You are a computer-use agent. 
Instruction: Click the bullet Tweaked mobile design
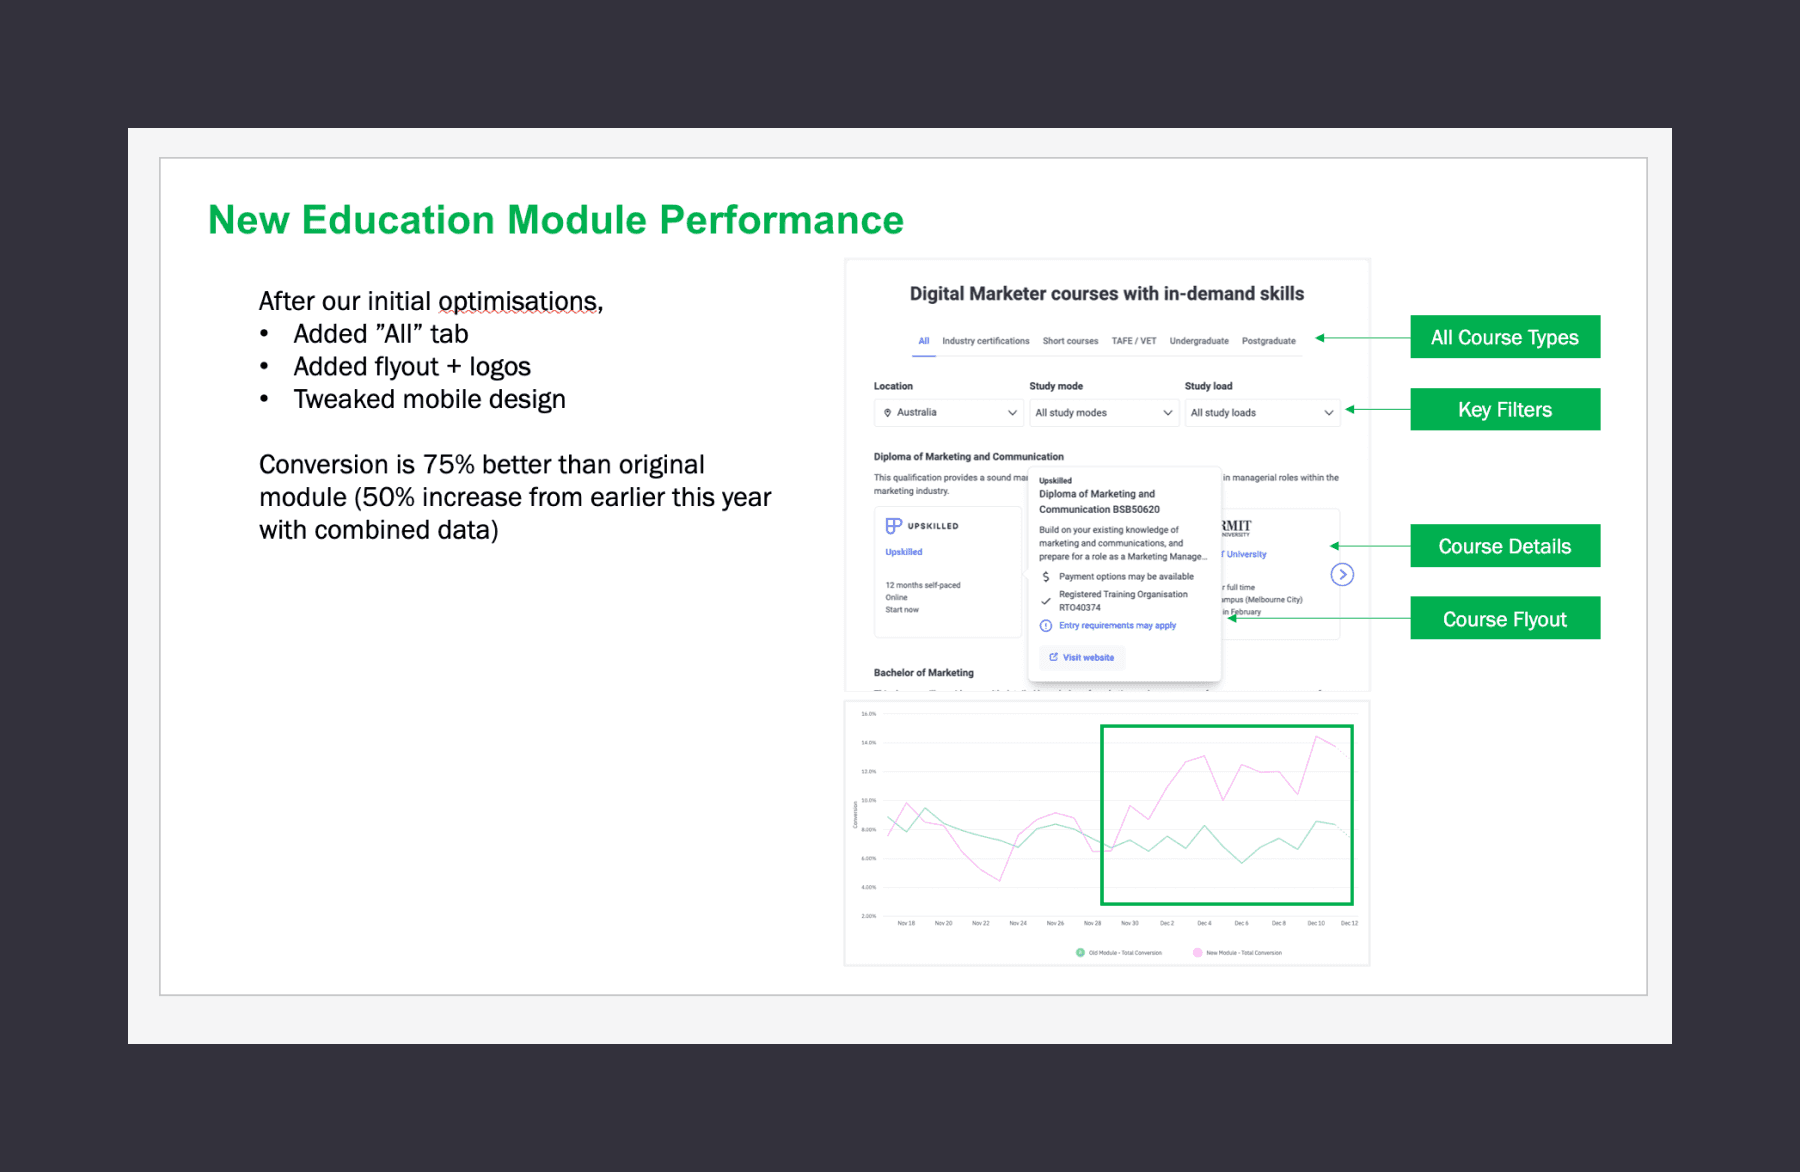tap(429, 399)
